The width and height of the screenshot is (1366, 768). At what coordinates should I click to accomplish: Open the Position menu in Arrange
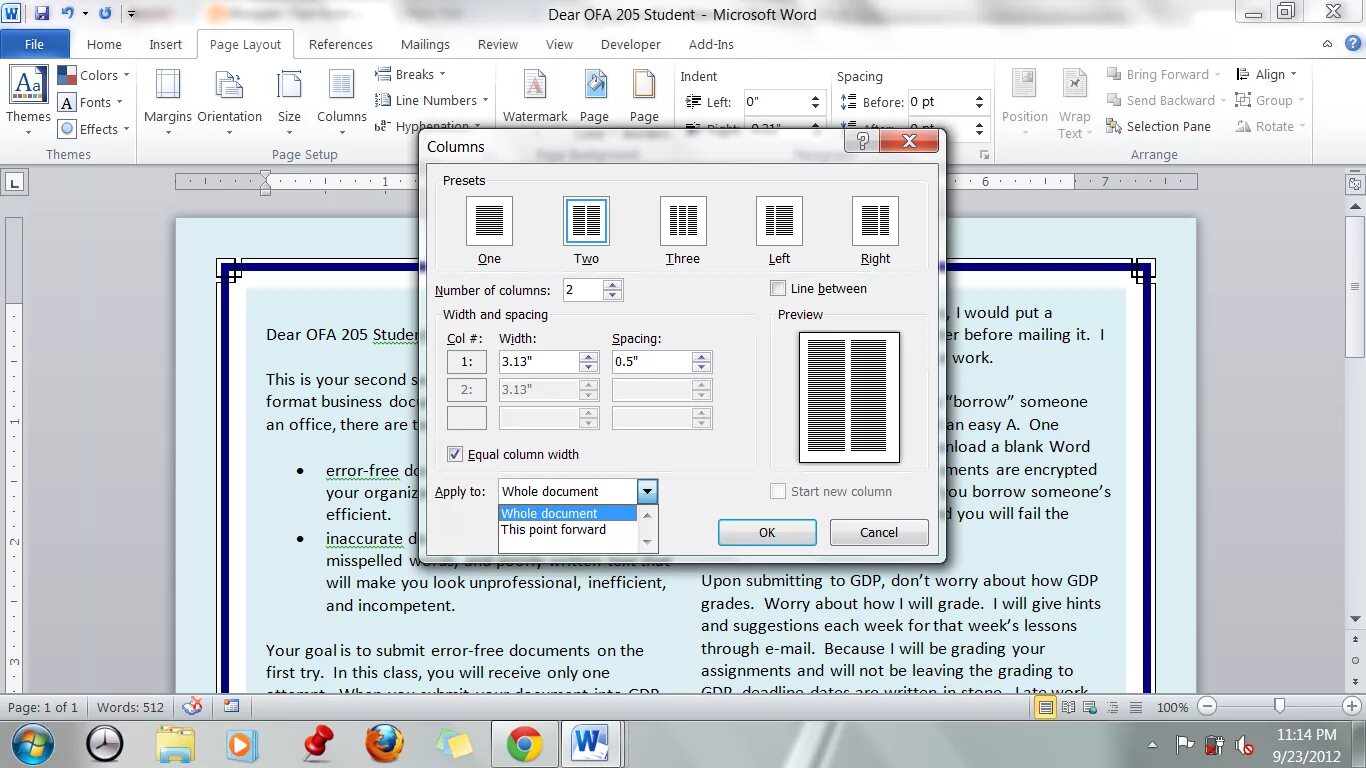1025,103
